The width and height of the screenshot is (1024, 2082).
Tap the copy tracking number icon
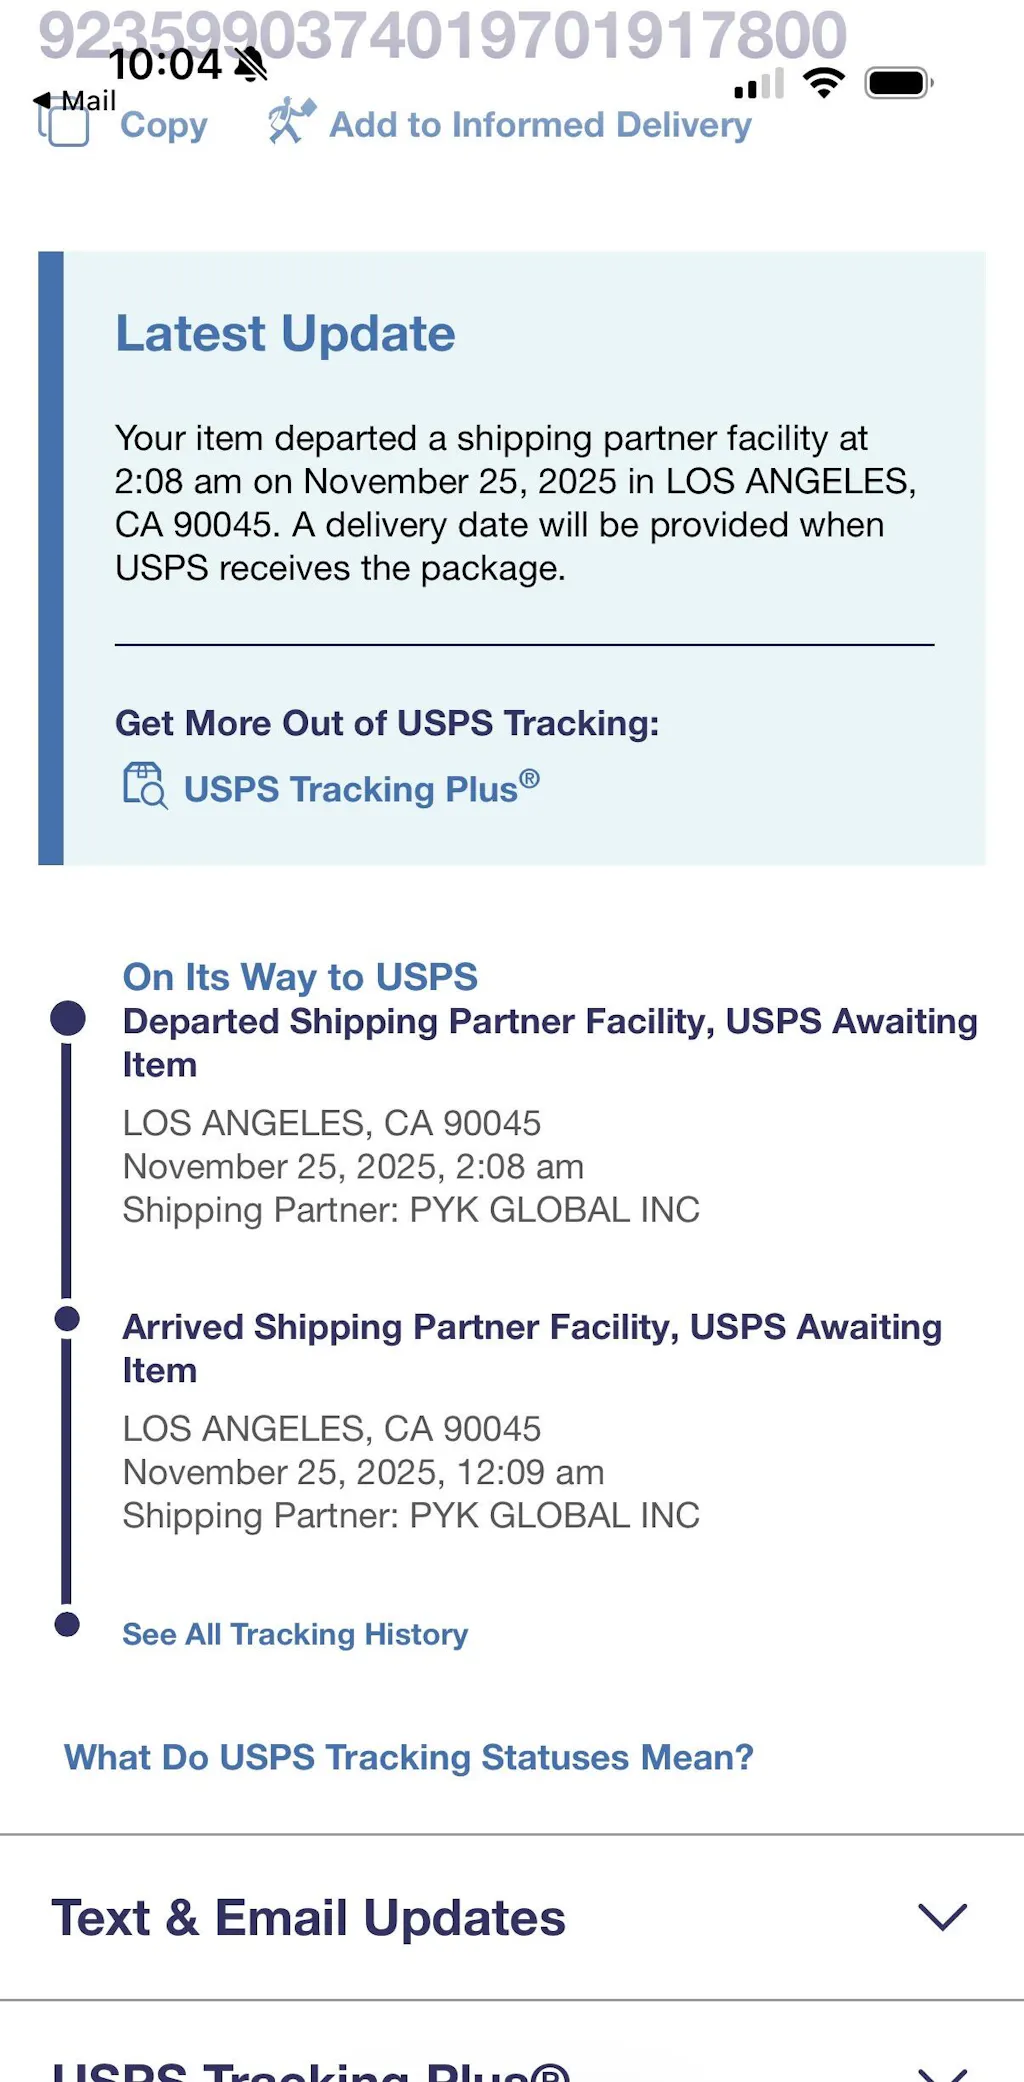(64, 125)
